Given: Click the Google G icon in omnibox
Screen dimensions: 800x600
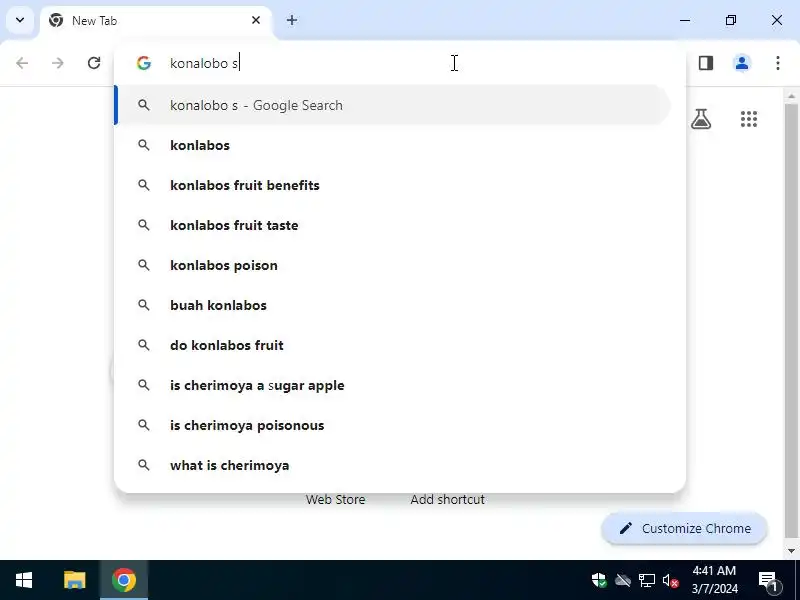Looking at the screenshot, I should click(144, 63).
